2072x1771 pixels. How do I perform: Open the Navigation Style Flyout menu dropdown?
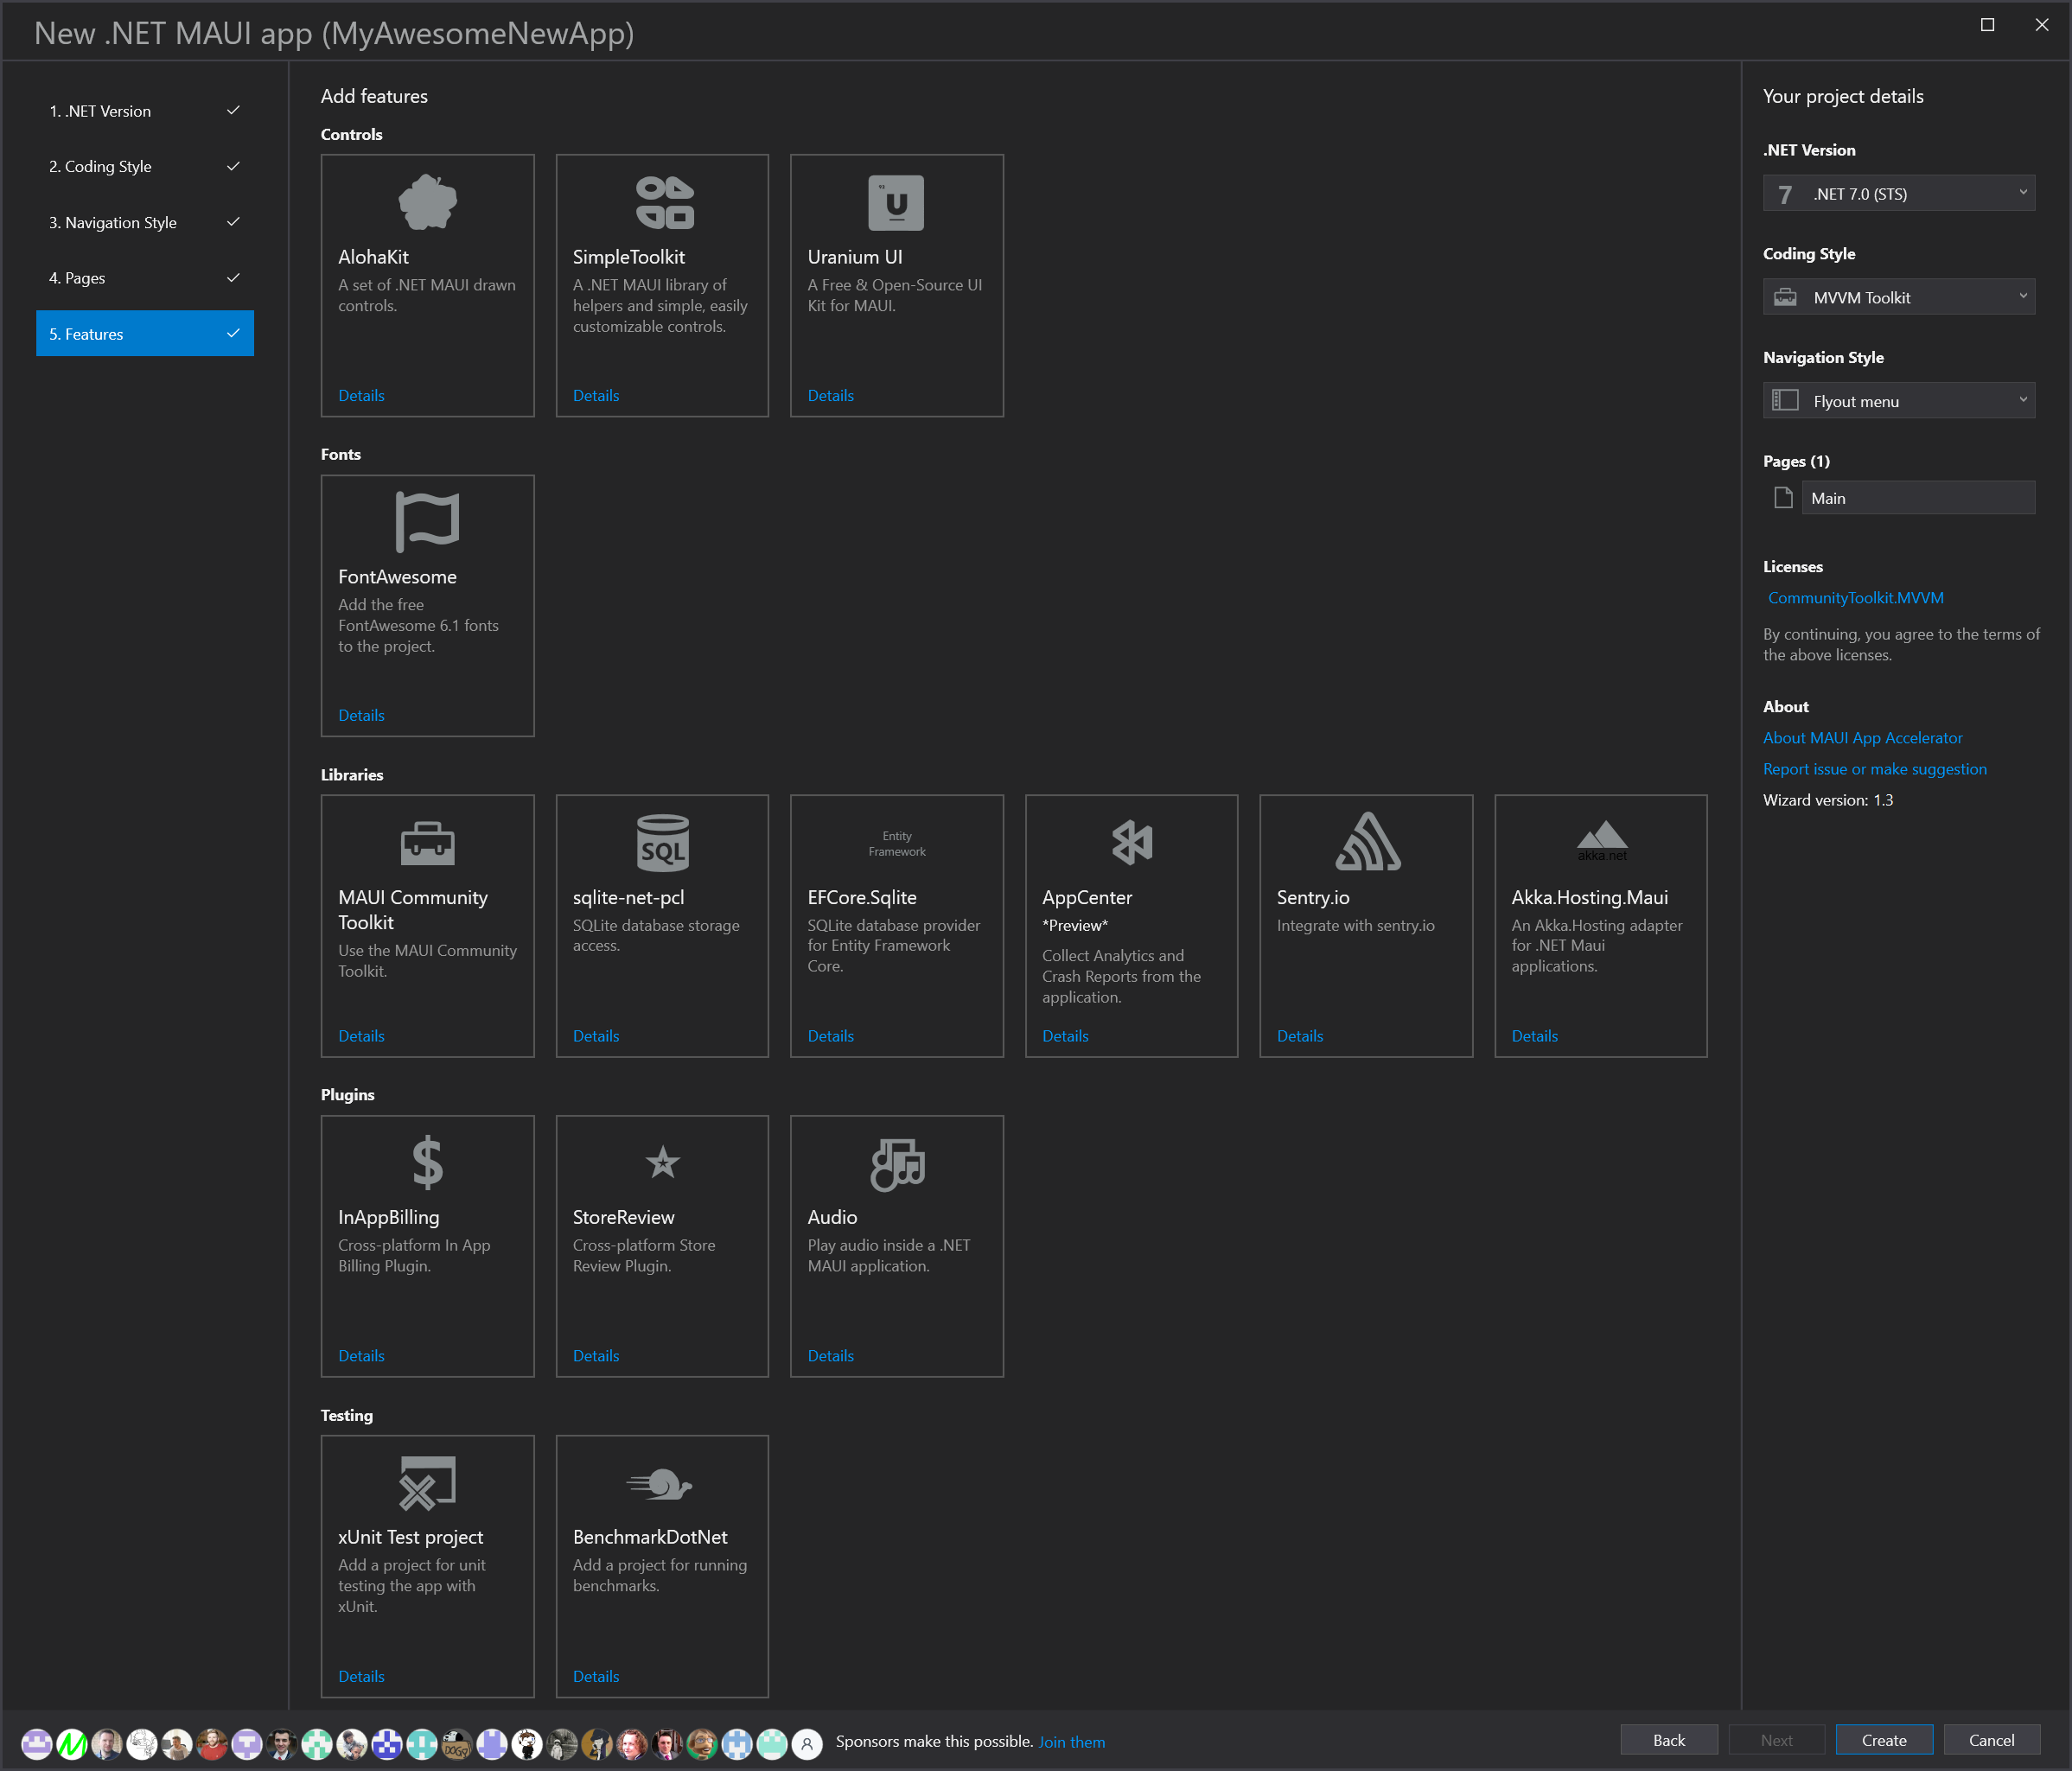coord(1898,401)
